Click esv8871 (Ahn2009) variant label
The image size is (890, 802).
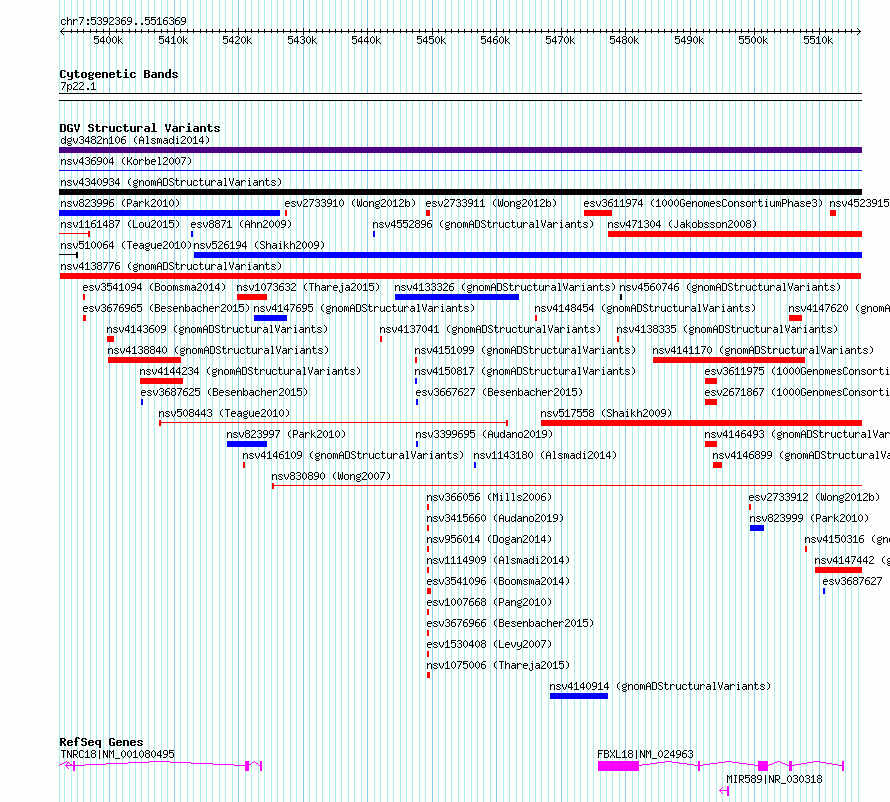point(241,224)
